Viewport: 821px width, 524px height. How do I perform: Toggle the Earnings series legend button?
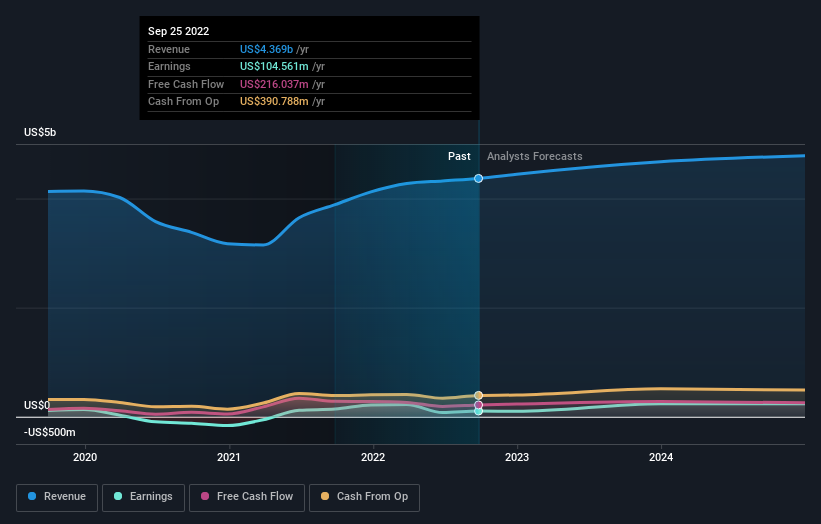click(x=143, y=497)
